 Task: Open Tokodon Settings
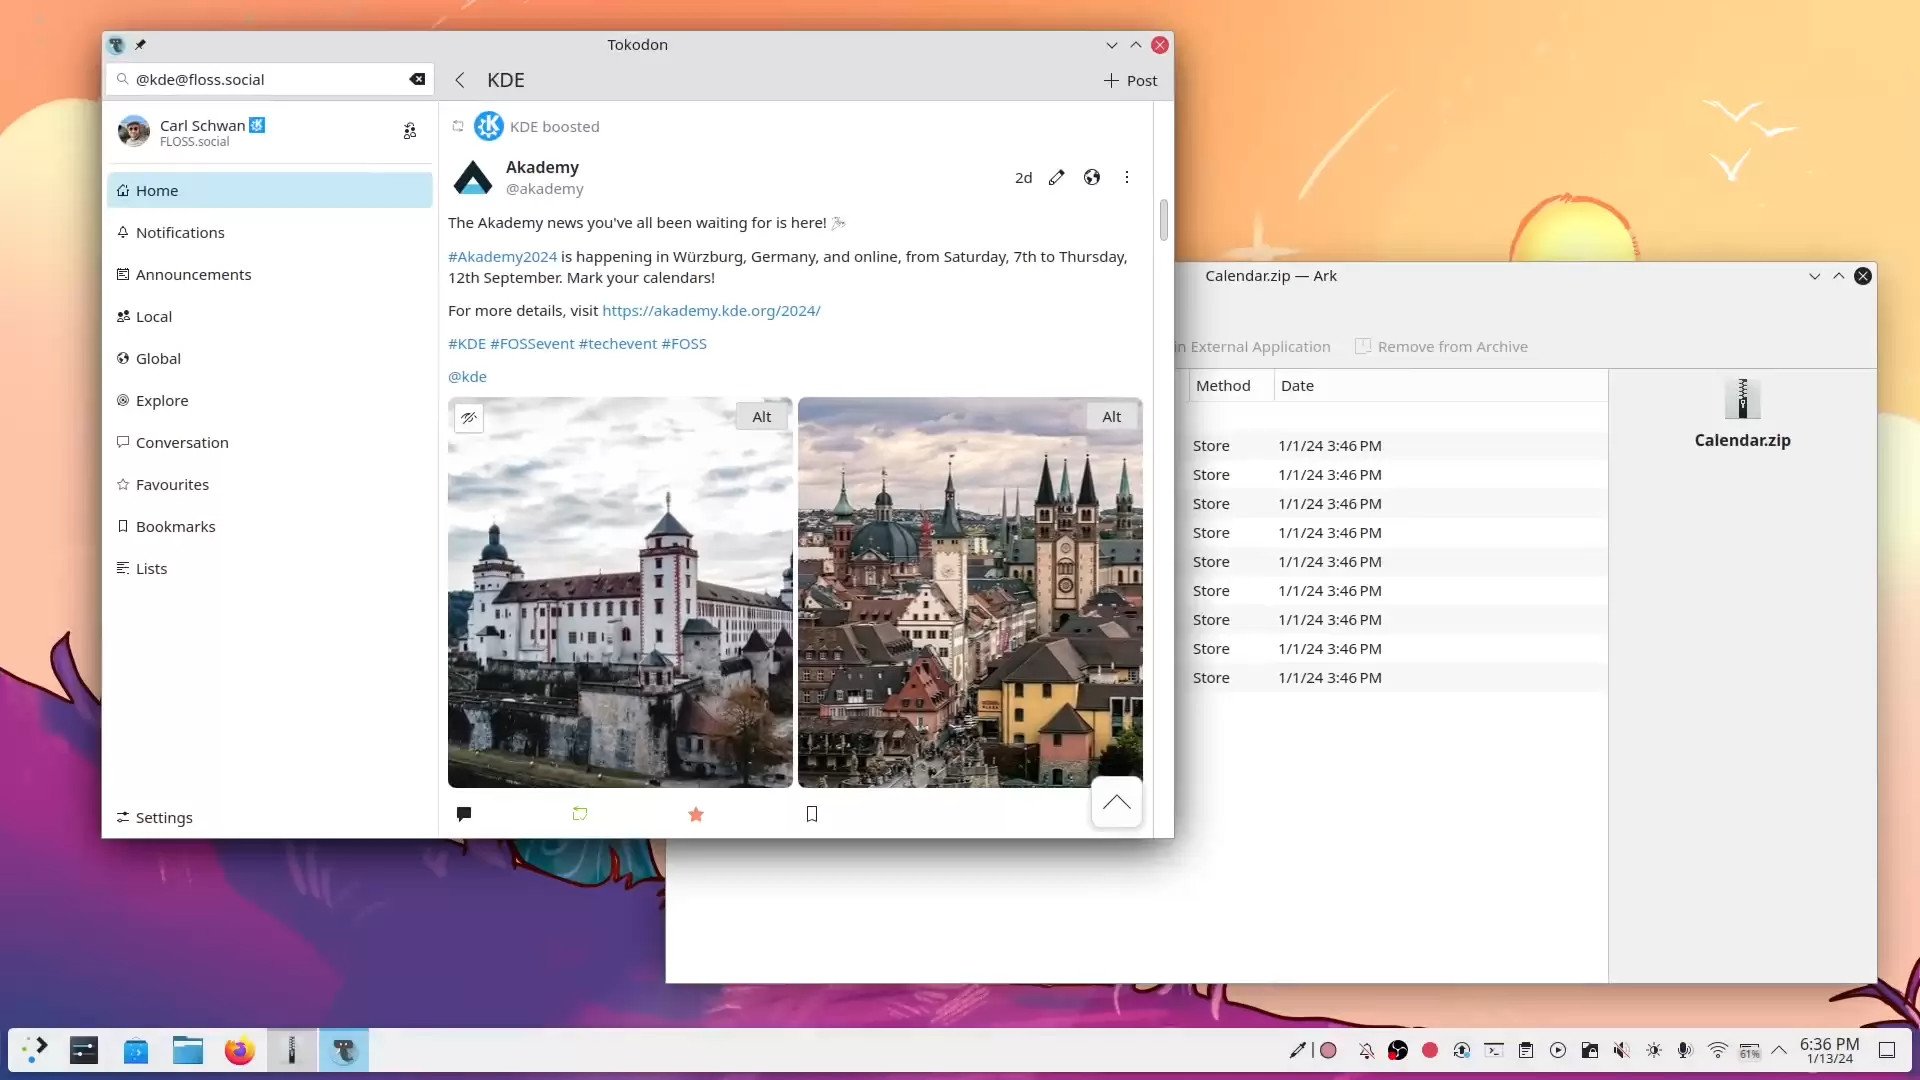click(270, 817)
